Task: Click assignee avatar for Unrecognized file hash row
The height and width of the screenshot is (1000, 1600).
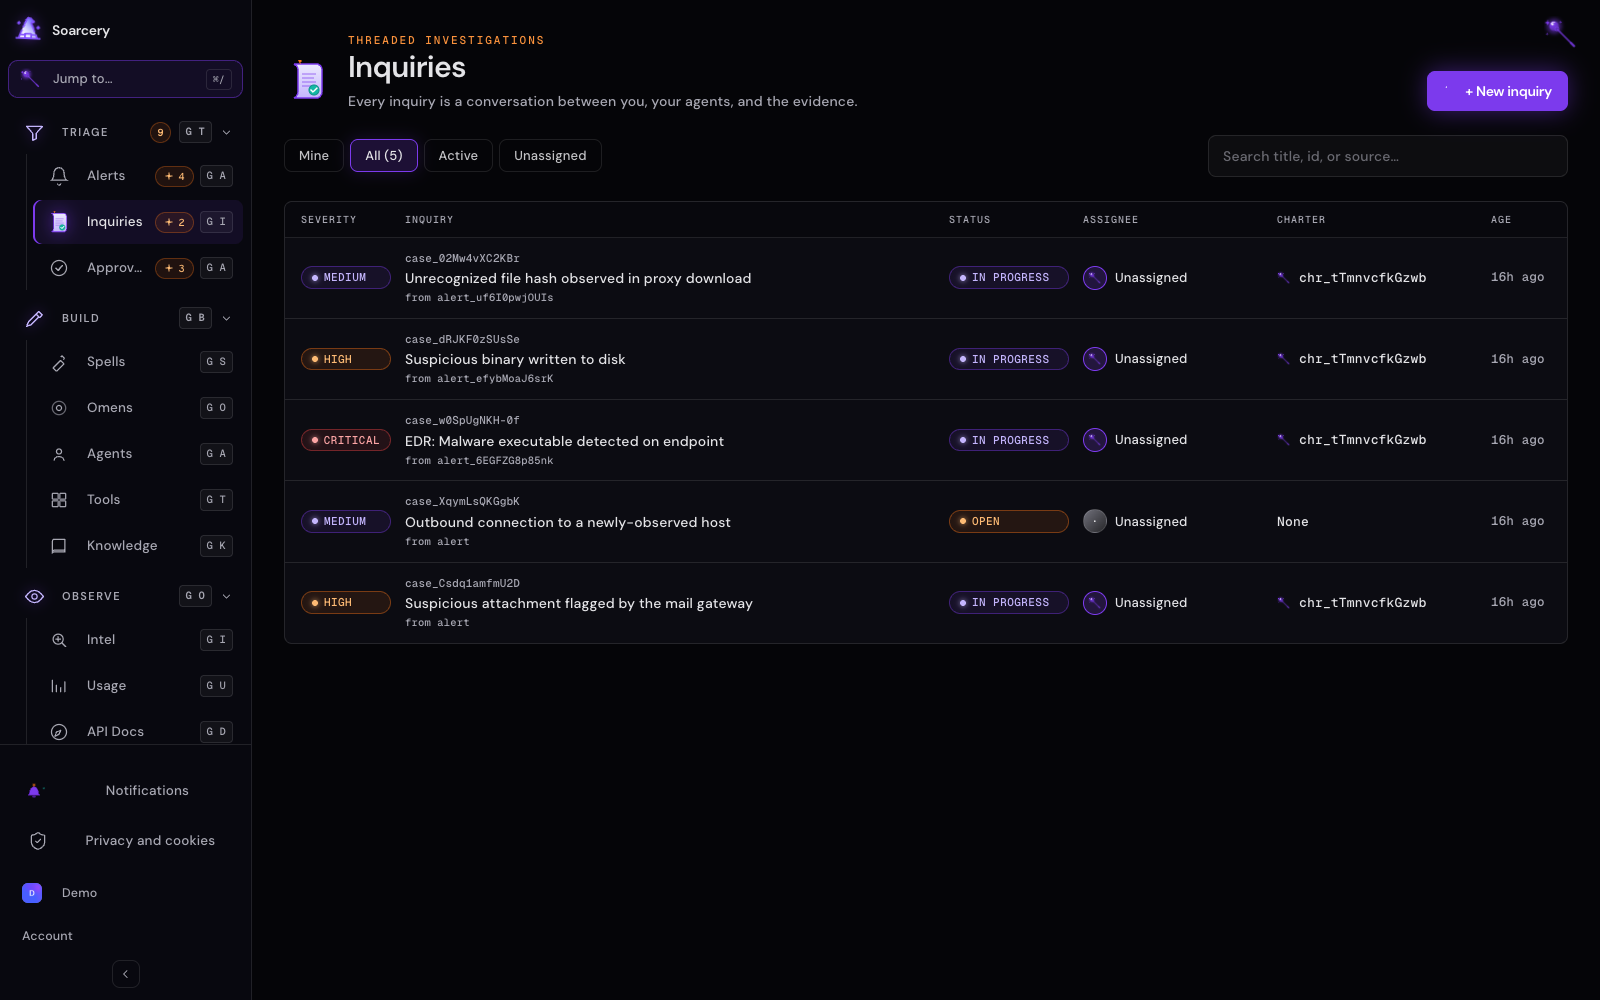Action: (x=1095, y=278)
